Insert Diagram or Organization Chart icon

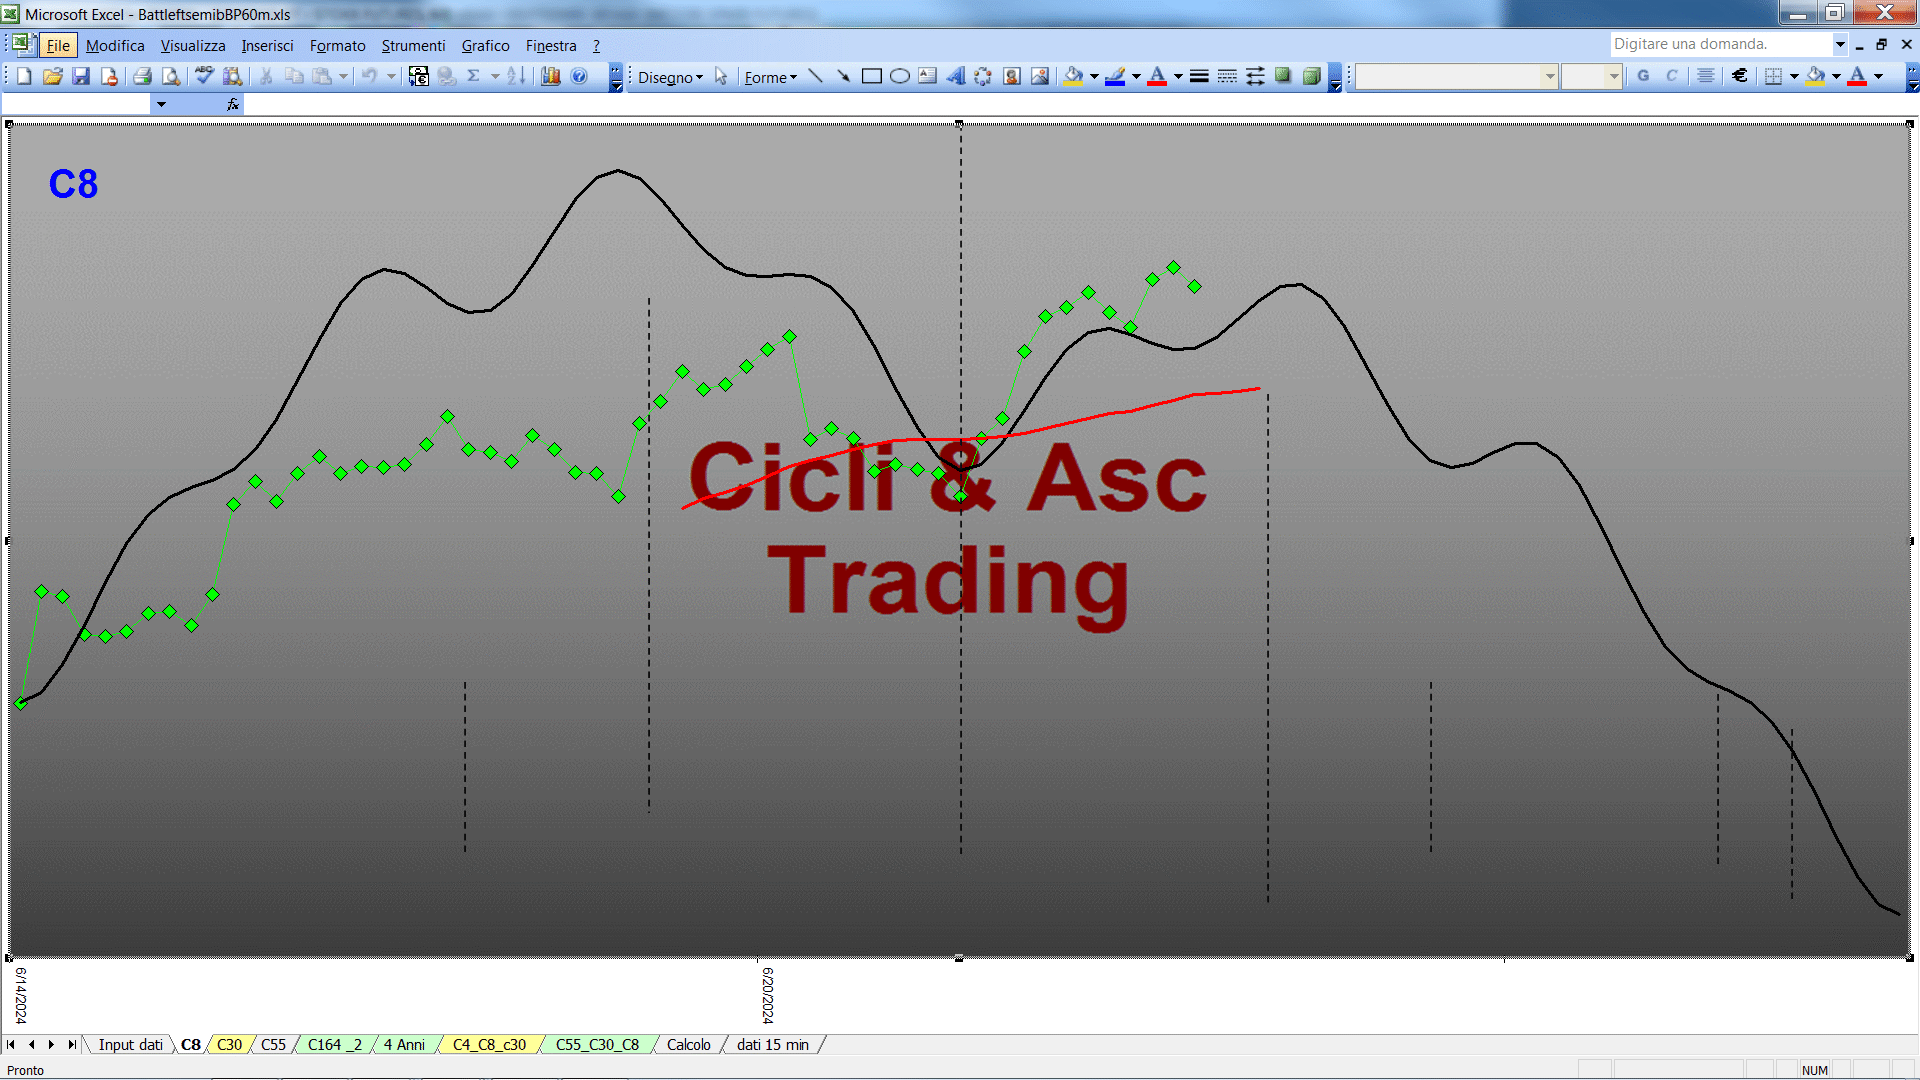click(984, 76)
